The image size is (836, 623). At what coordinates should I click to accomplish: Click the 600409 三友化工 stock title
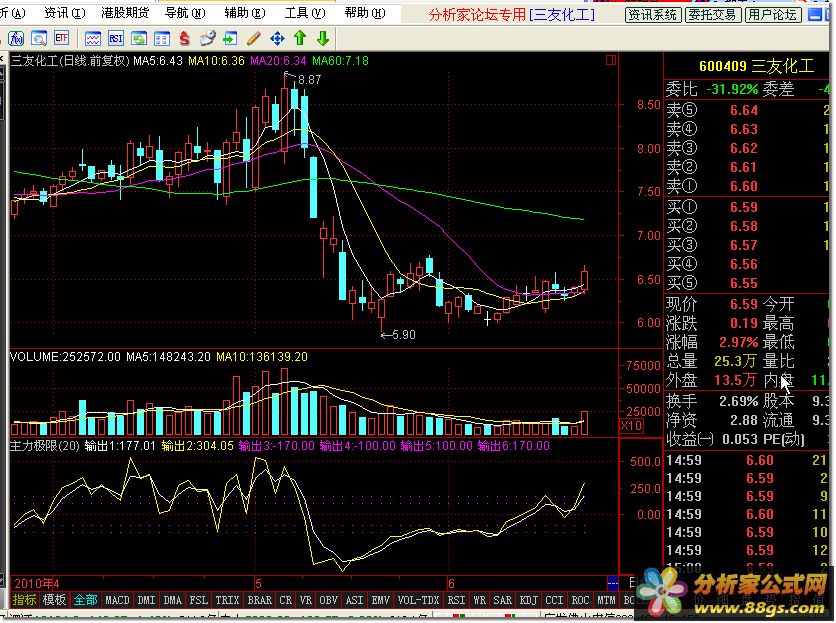coord(756,66)
